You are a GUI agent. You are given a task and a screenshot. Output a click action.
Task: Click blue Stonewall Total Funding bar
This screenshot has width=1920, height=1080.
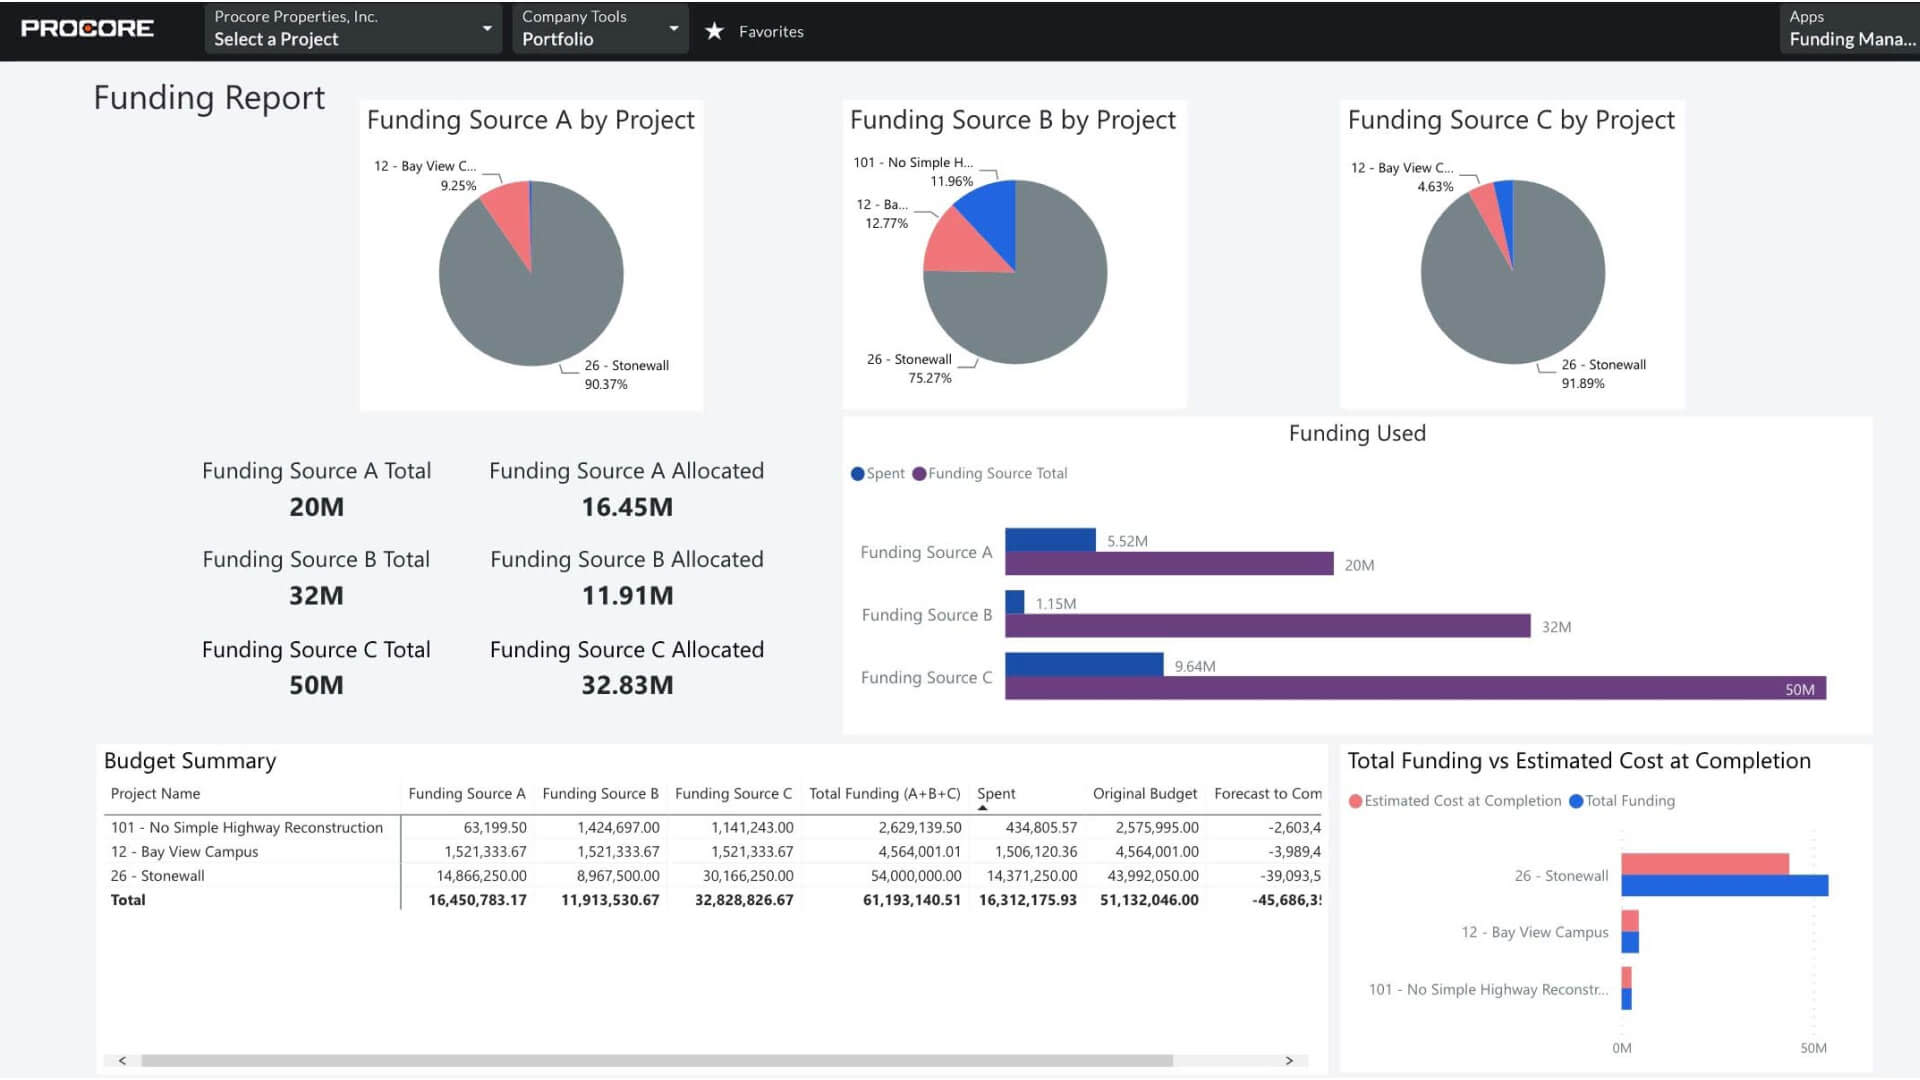pyautogui.click(x=1724, y=886)
